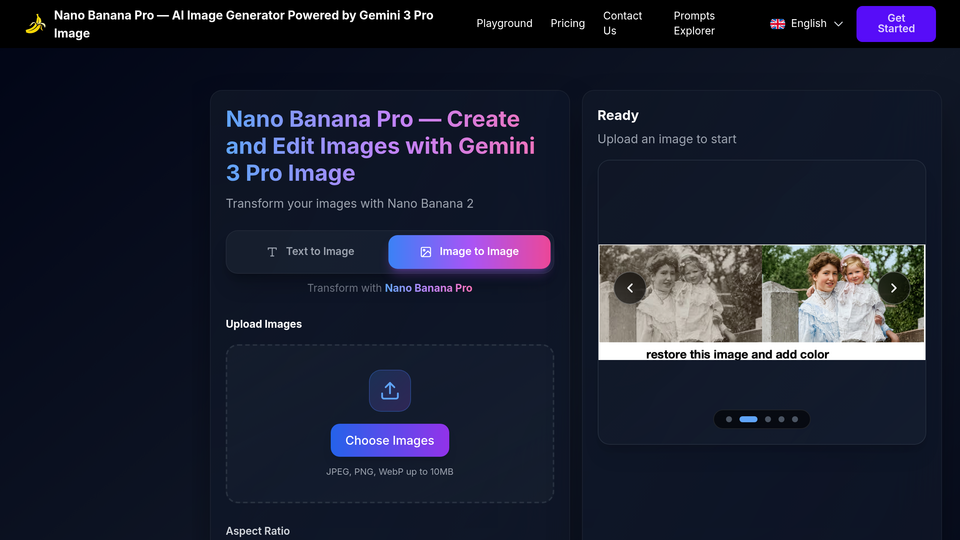Select the fourth carousel dot
Viewport: 960px width, 540px height.
[x=781, y=419]
